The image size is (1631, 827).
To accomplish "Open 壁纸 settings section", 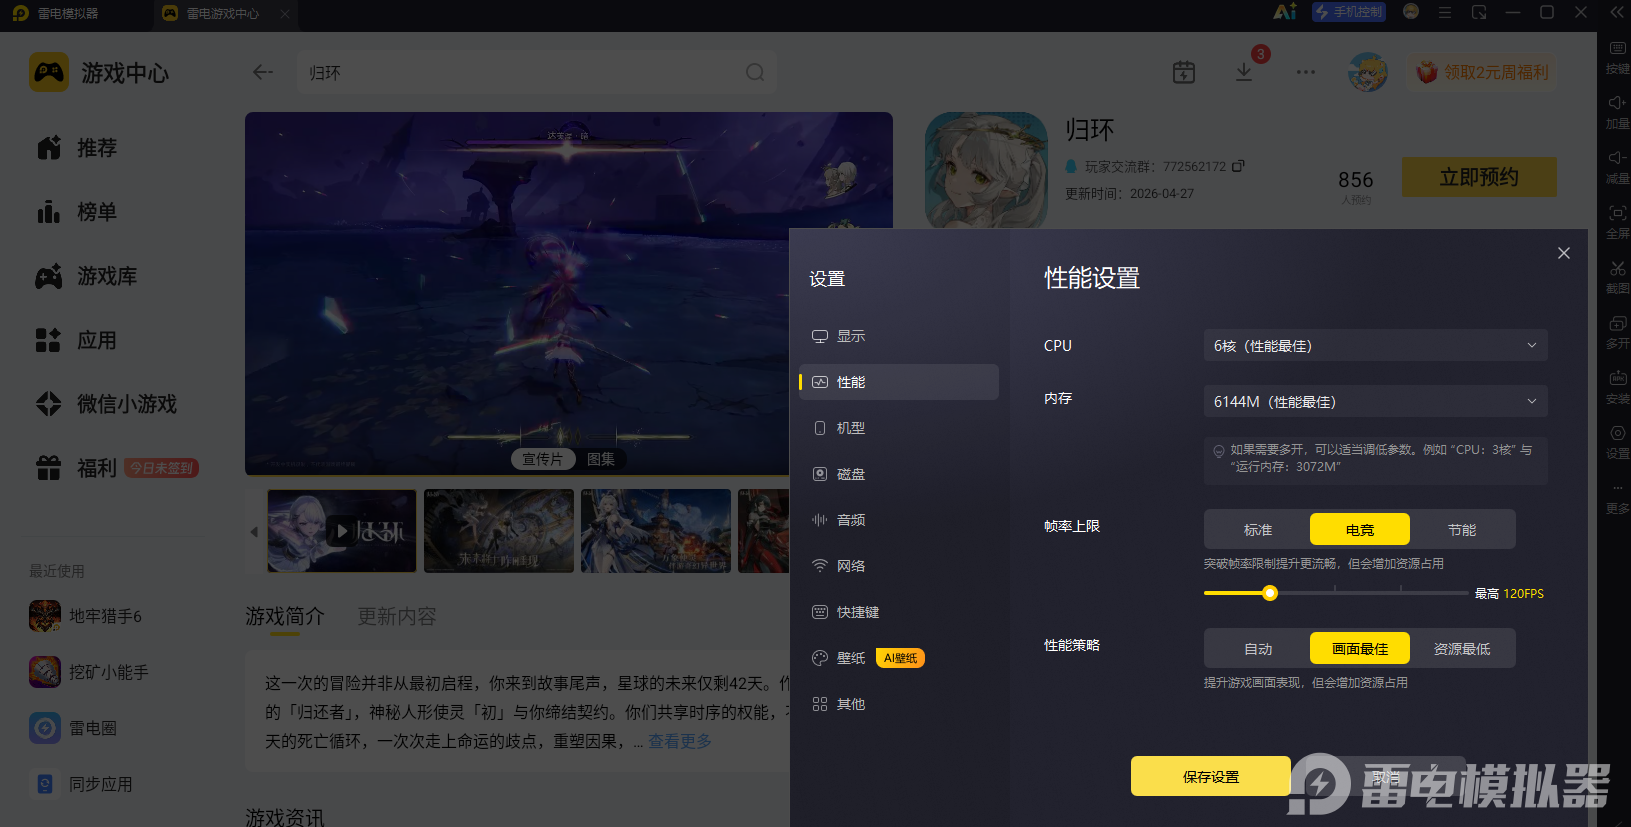I will (899, 658).
